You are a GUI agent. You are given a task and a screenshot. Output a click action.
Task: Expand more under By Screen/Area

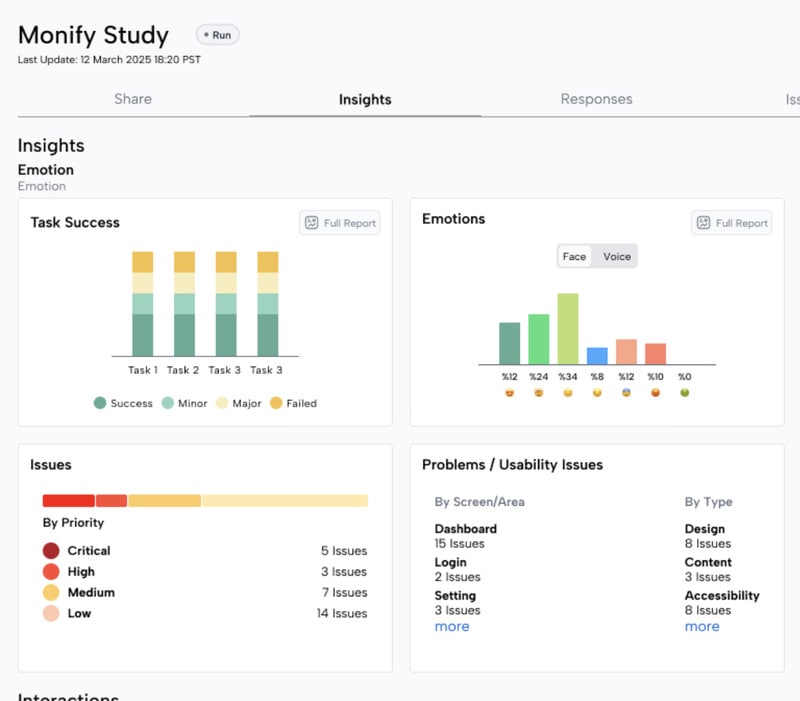pyautogui.click(x=451, y=627)
